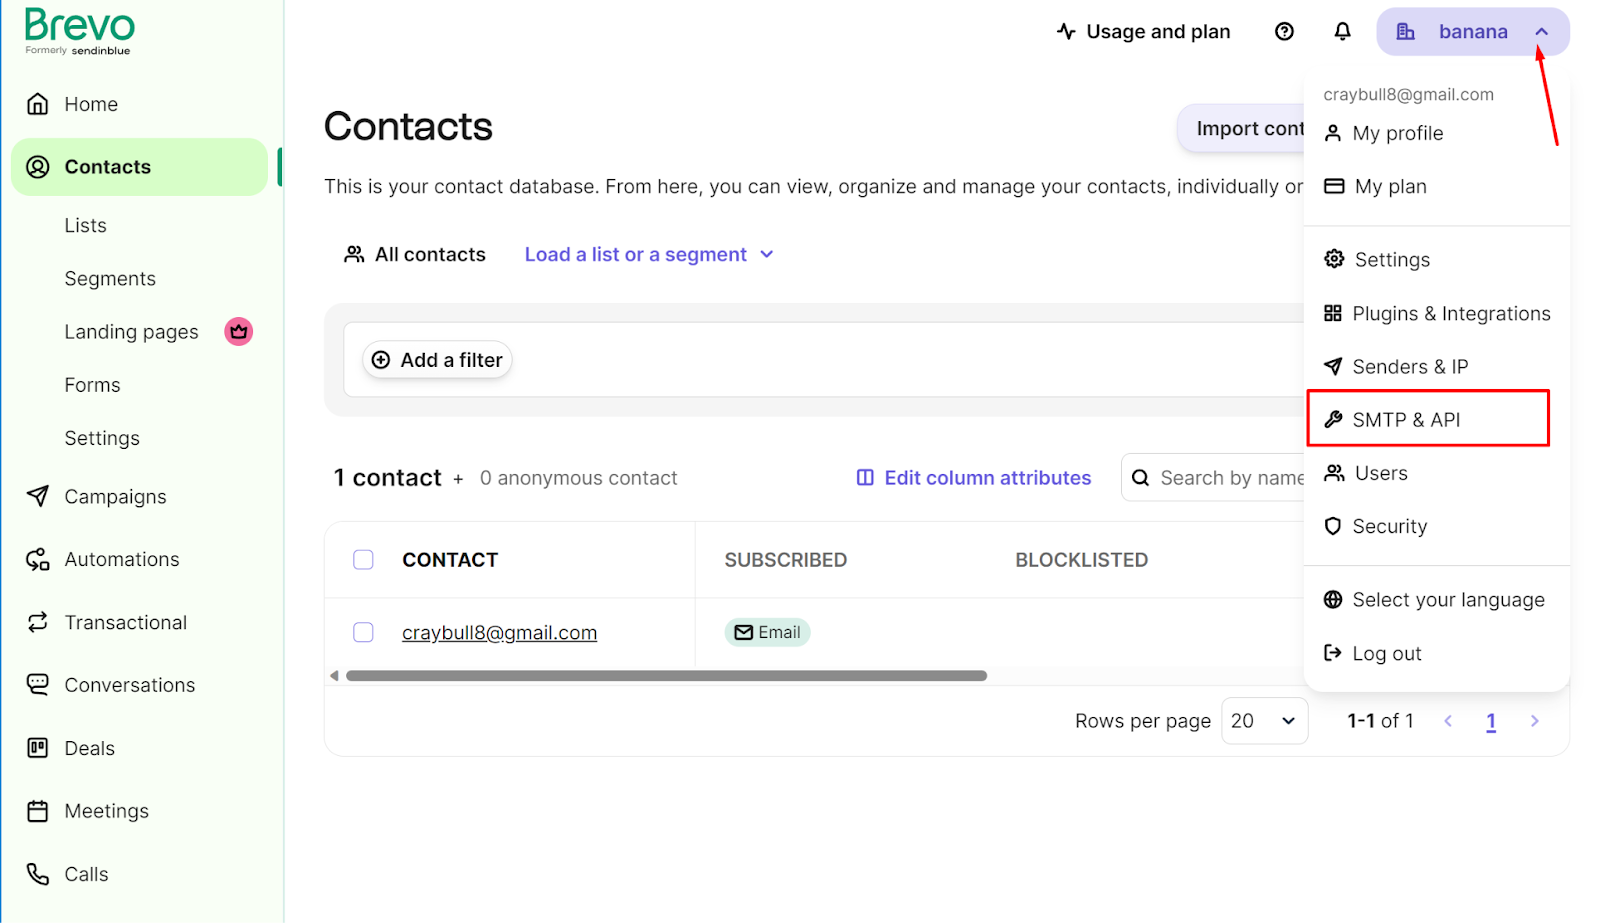
Task: Open the Rows per page 20 dropdown
Action: pyautogui.click(x=1264, y=721)
